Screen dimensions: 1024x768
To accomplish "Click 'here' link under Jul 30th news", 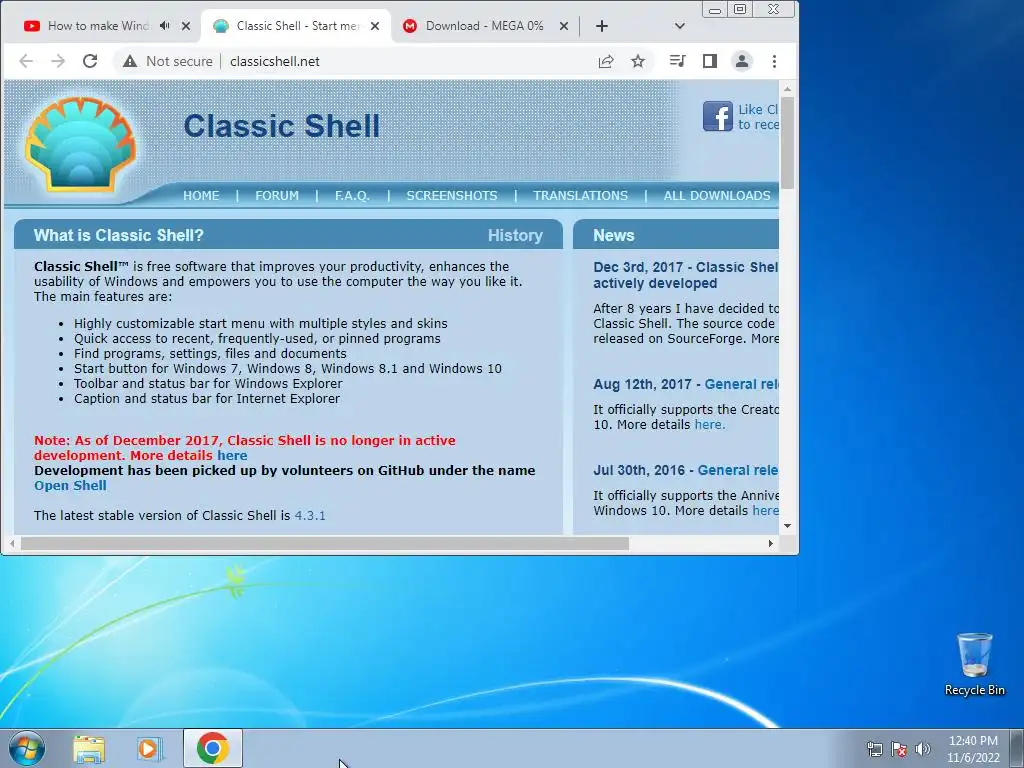I will point(765,511).
